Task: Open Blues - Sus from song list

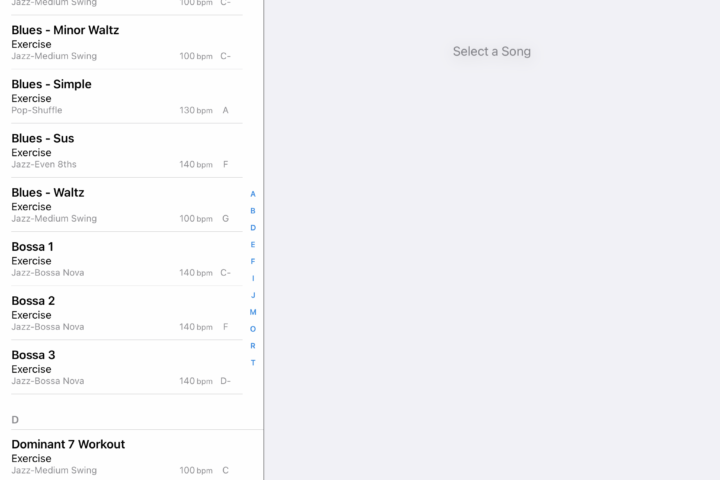Action: coord(127,151)
